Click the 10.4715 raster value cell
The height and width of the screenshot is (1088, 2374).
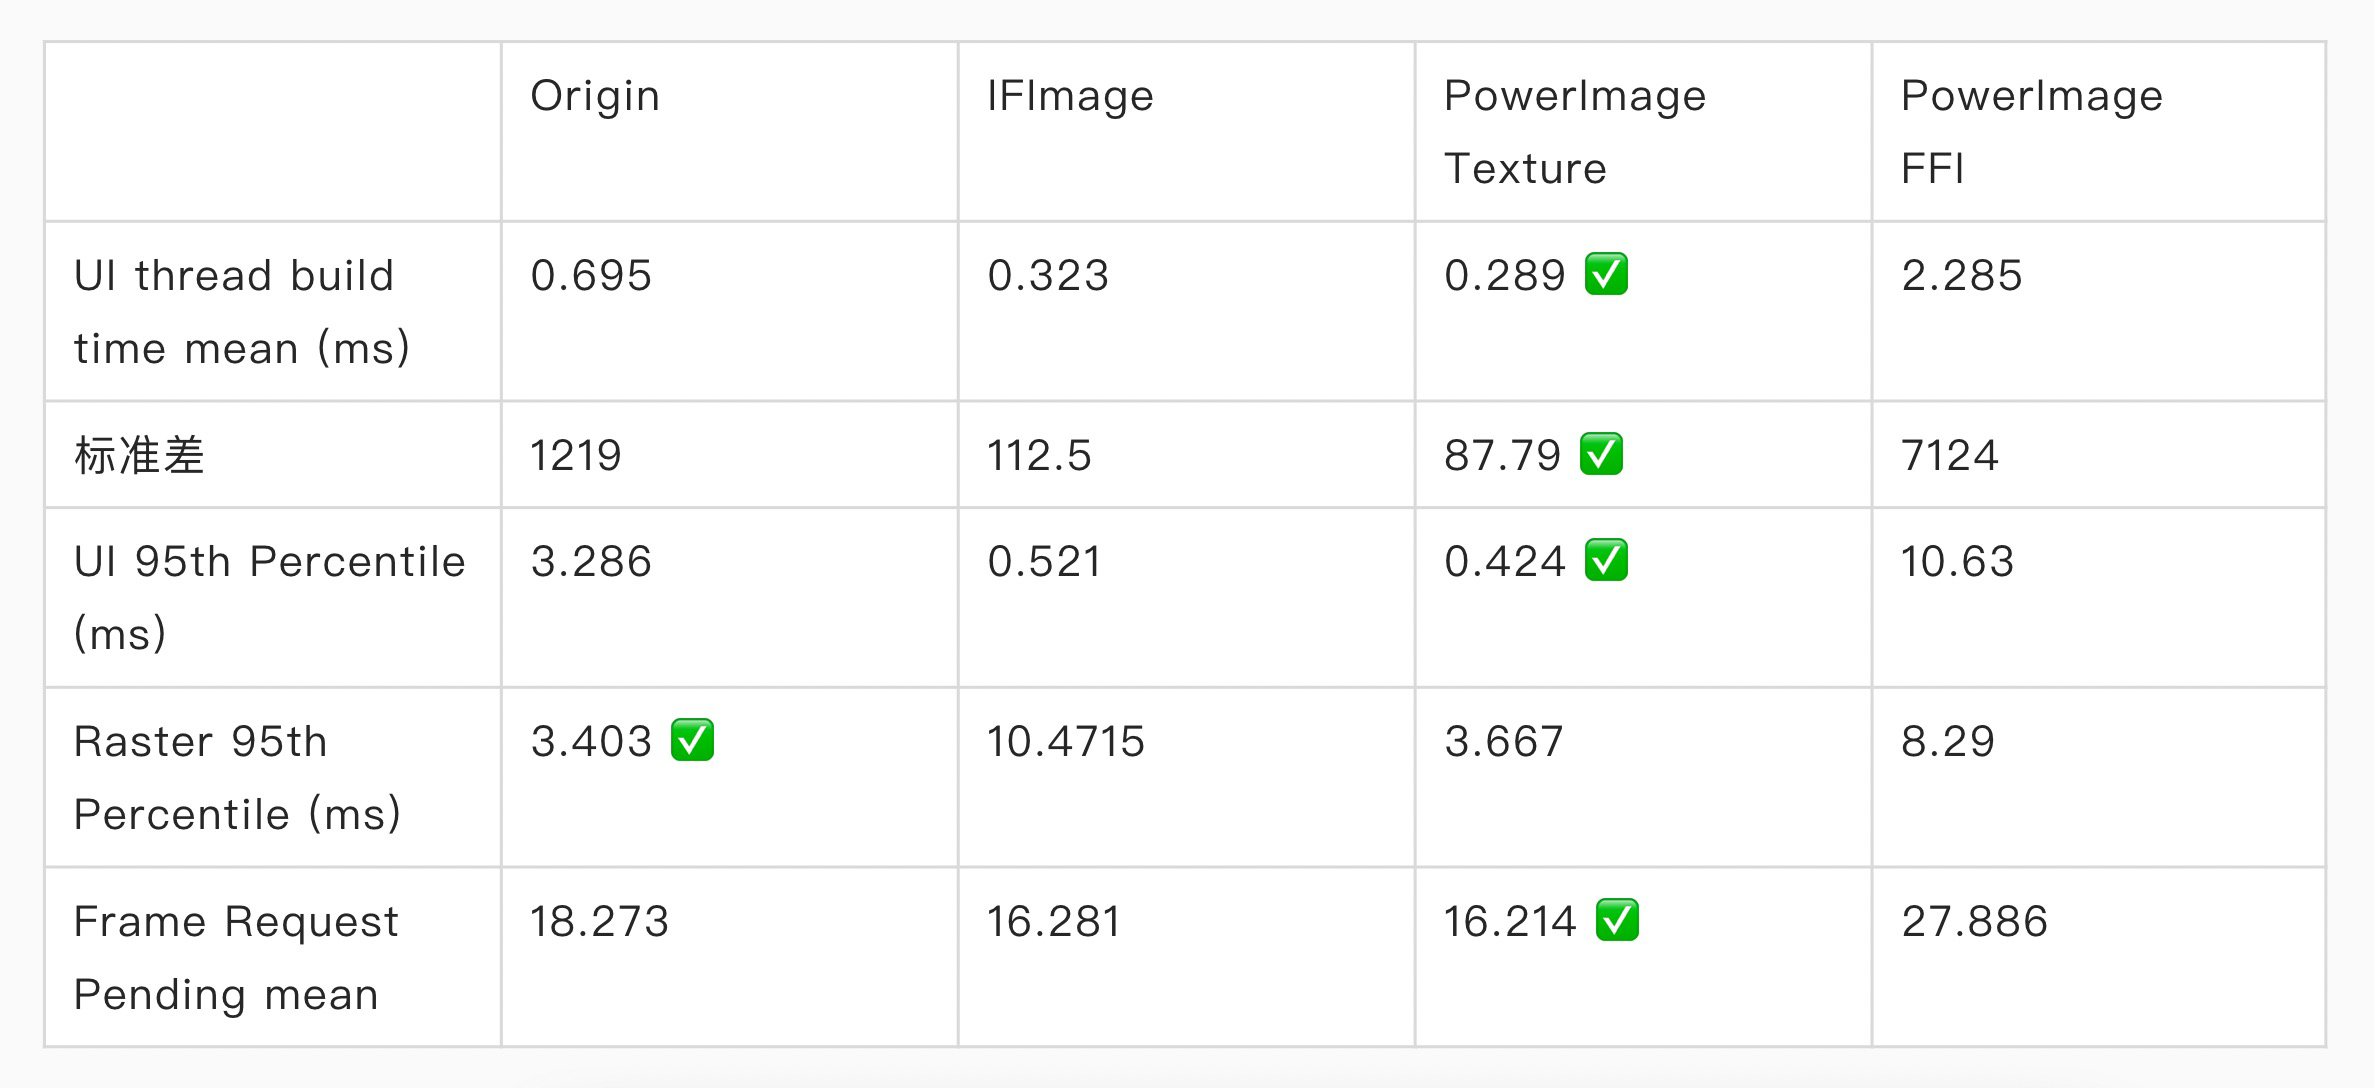click(1065, 742)
